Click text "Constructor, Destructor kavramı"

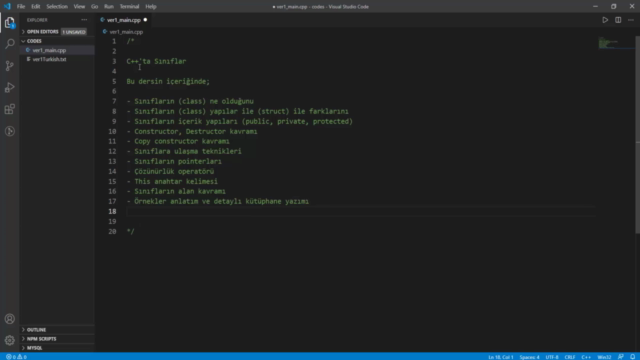tap(196, 131)
